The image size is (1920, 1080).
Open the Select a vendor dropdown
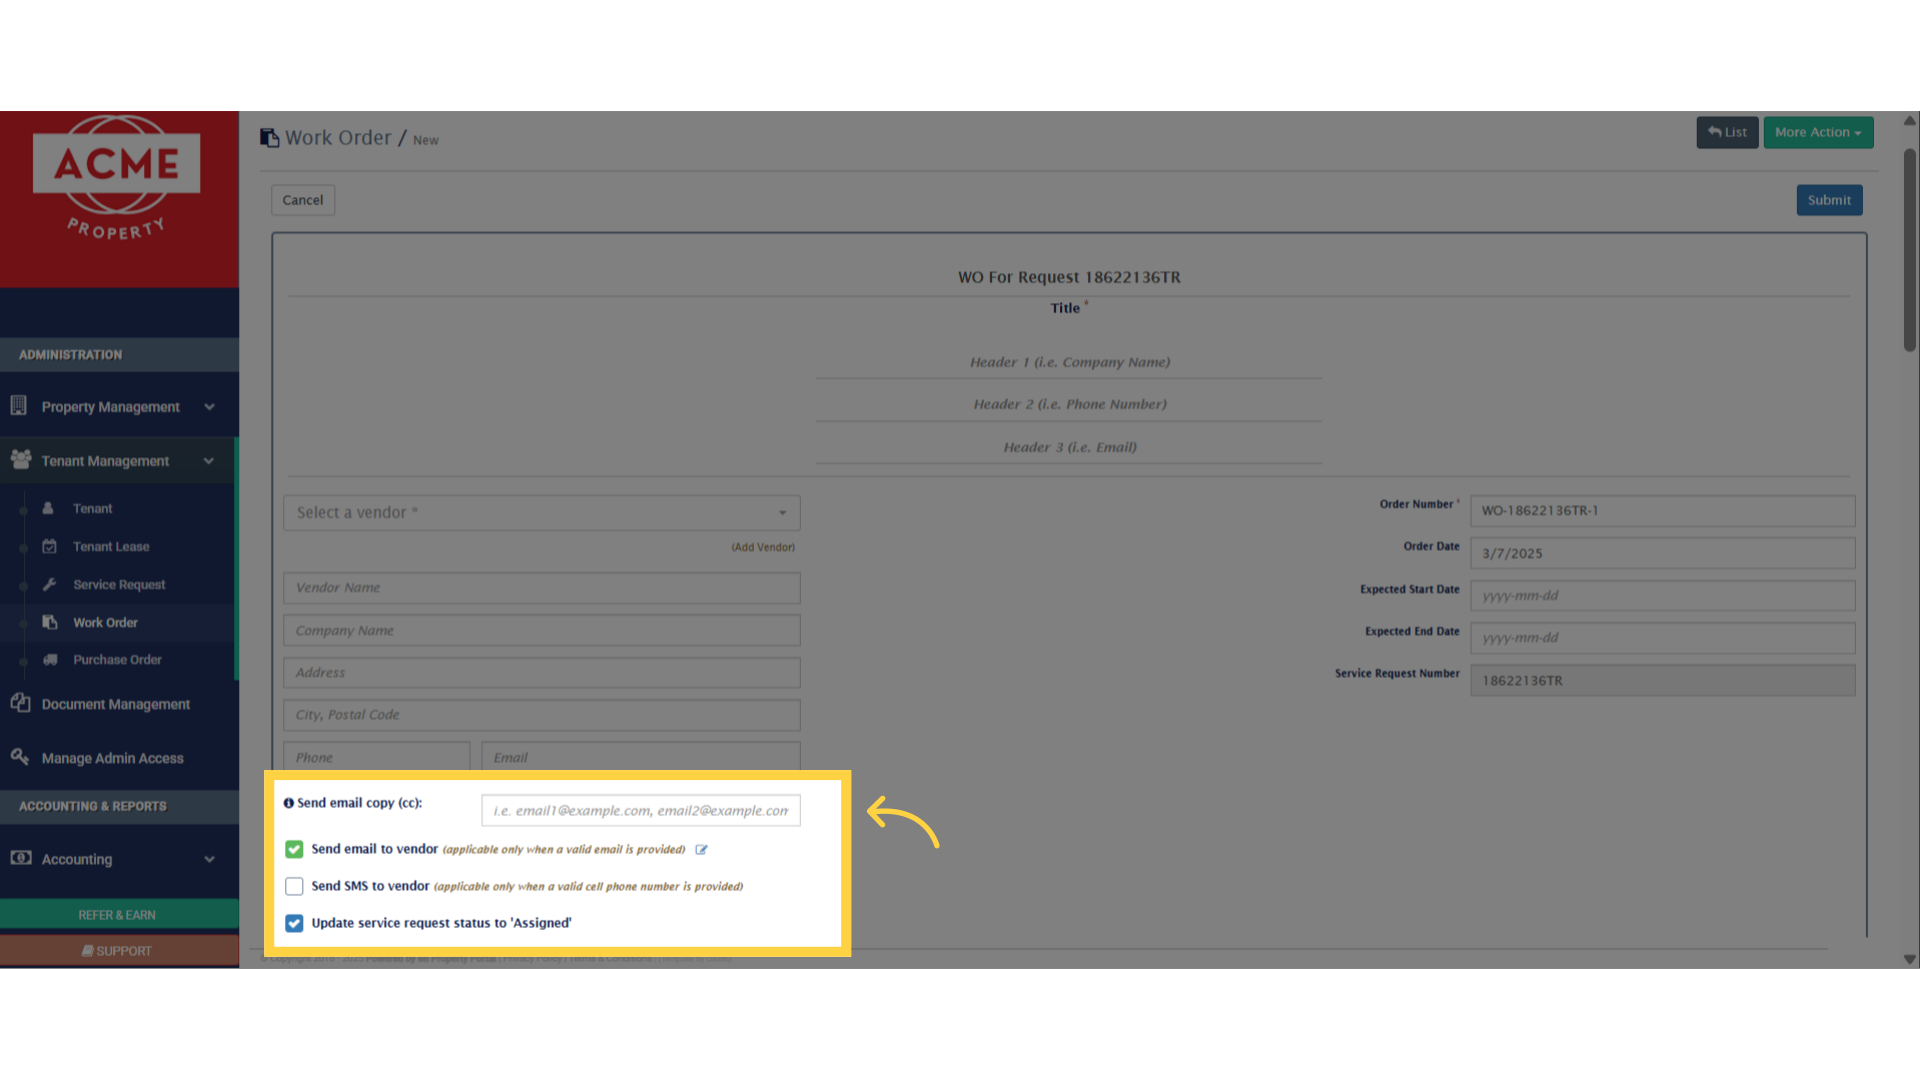(541, 513)
